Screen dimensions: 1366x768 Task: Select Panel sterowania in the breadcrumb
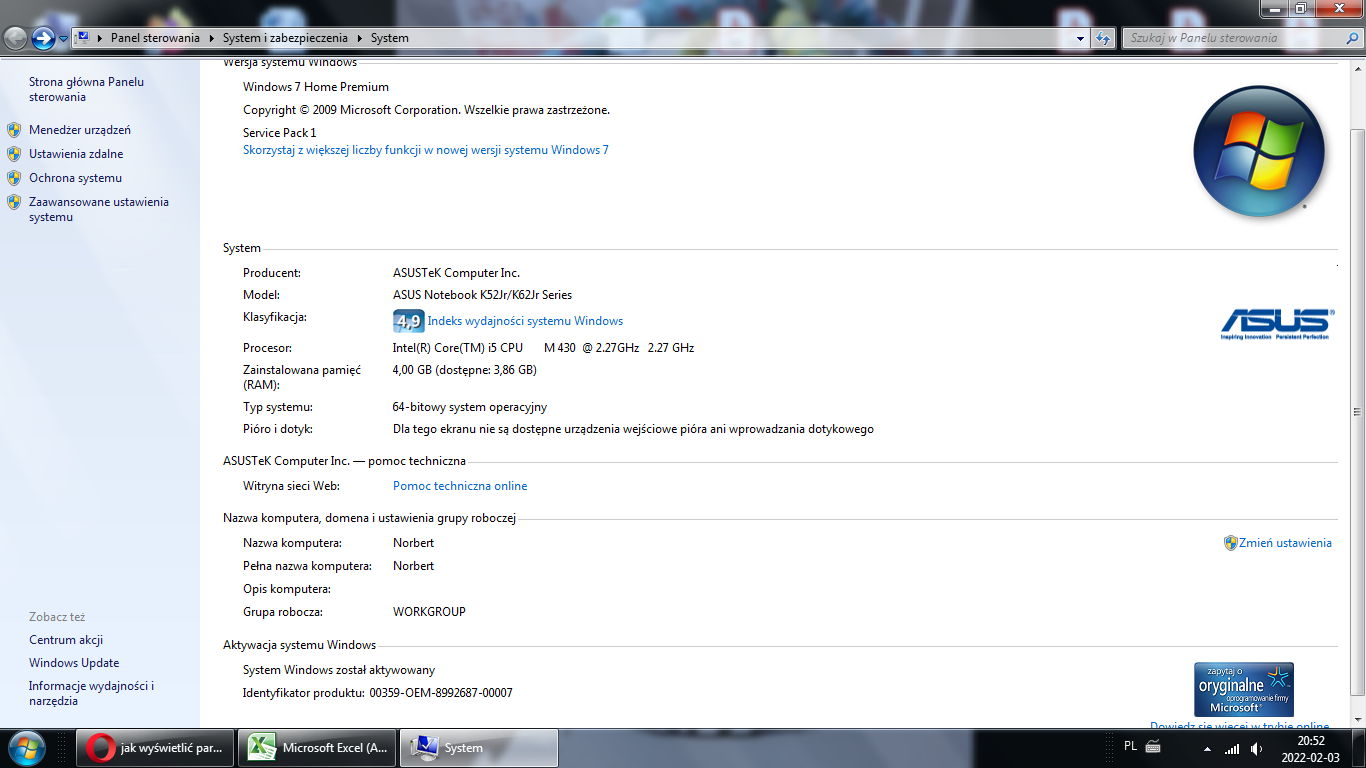click(155, 38)
